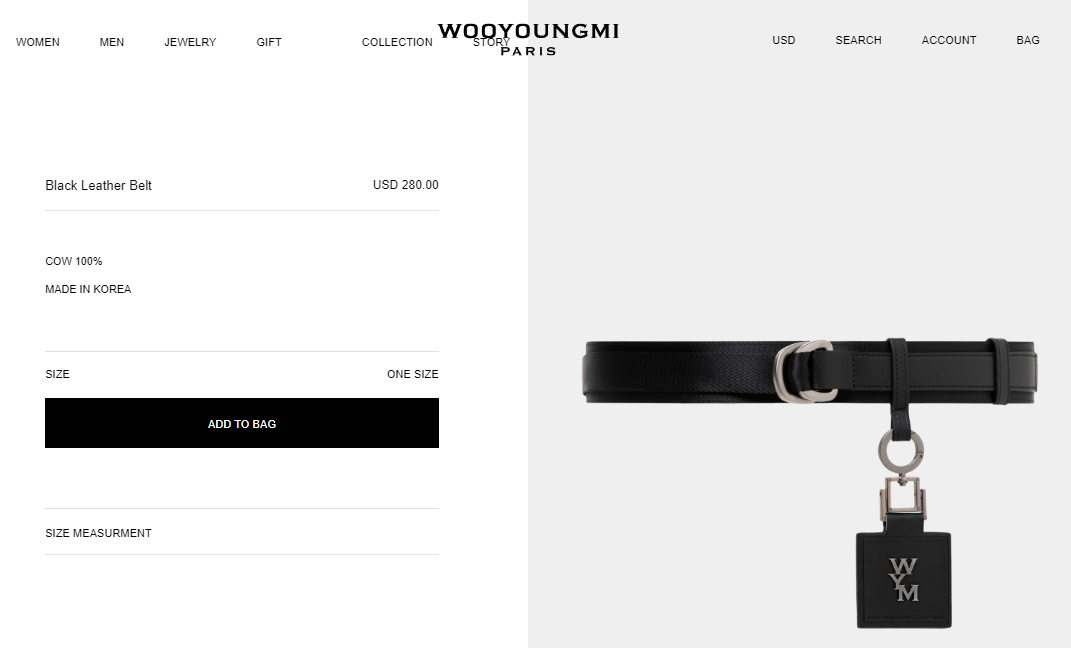Open the shopping BAG
Screen dimensions: 1071x648
click(1028, 40)
